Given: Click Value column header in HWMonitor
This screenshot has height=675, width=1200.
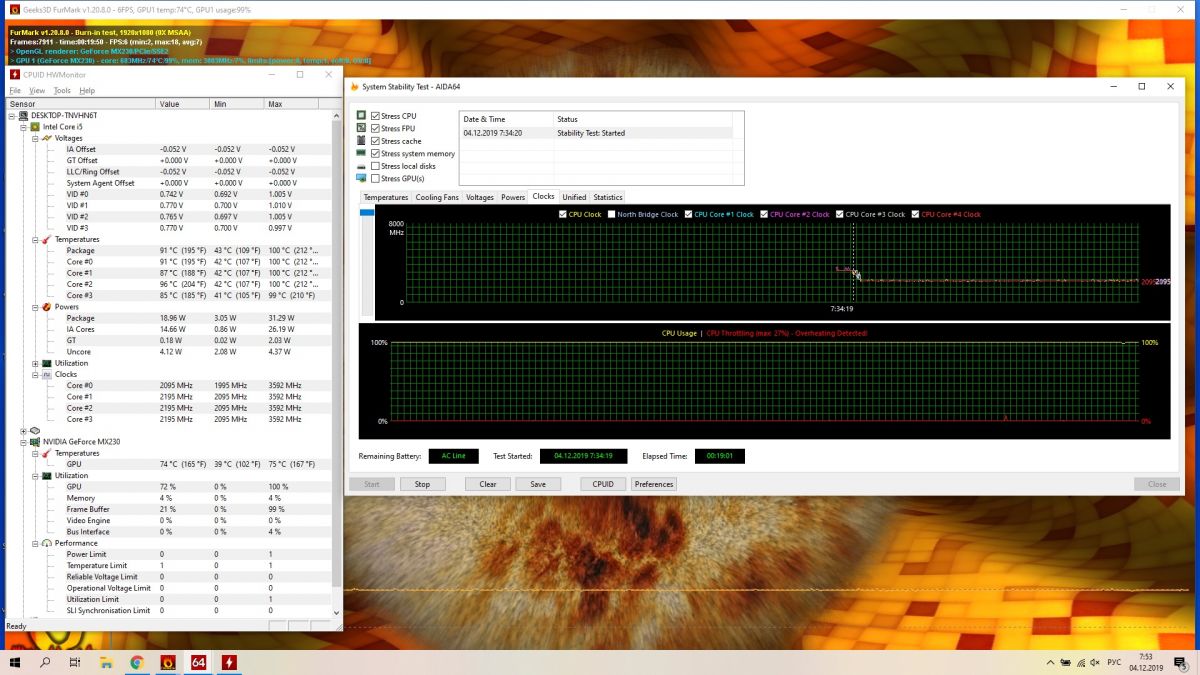Looking at the screenshot, I should [x=182, y=104].
